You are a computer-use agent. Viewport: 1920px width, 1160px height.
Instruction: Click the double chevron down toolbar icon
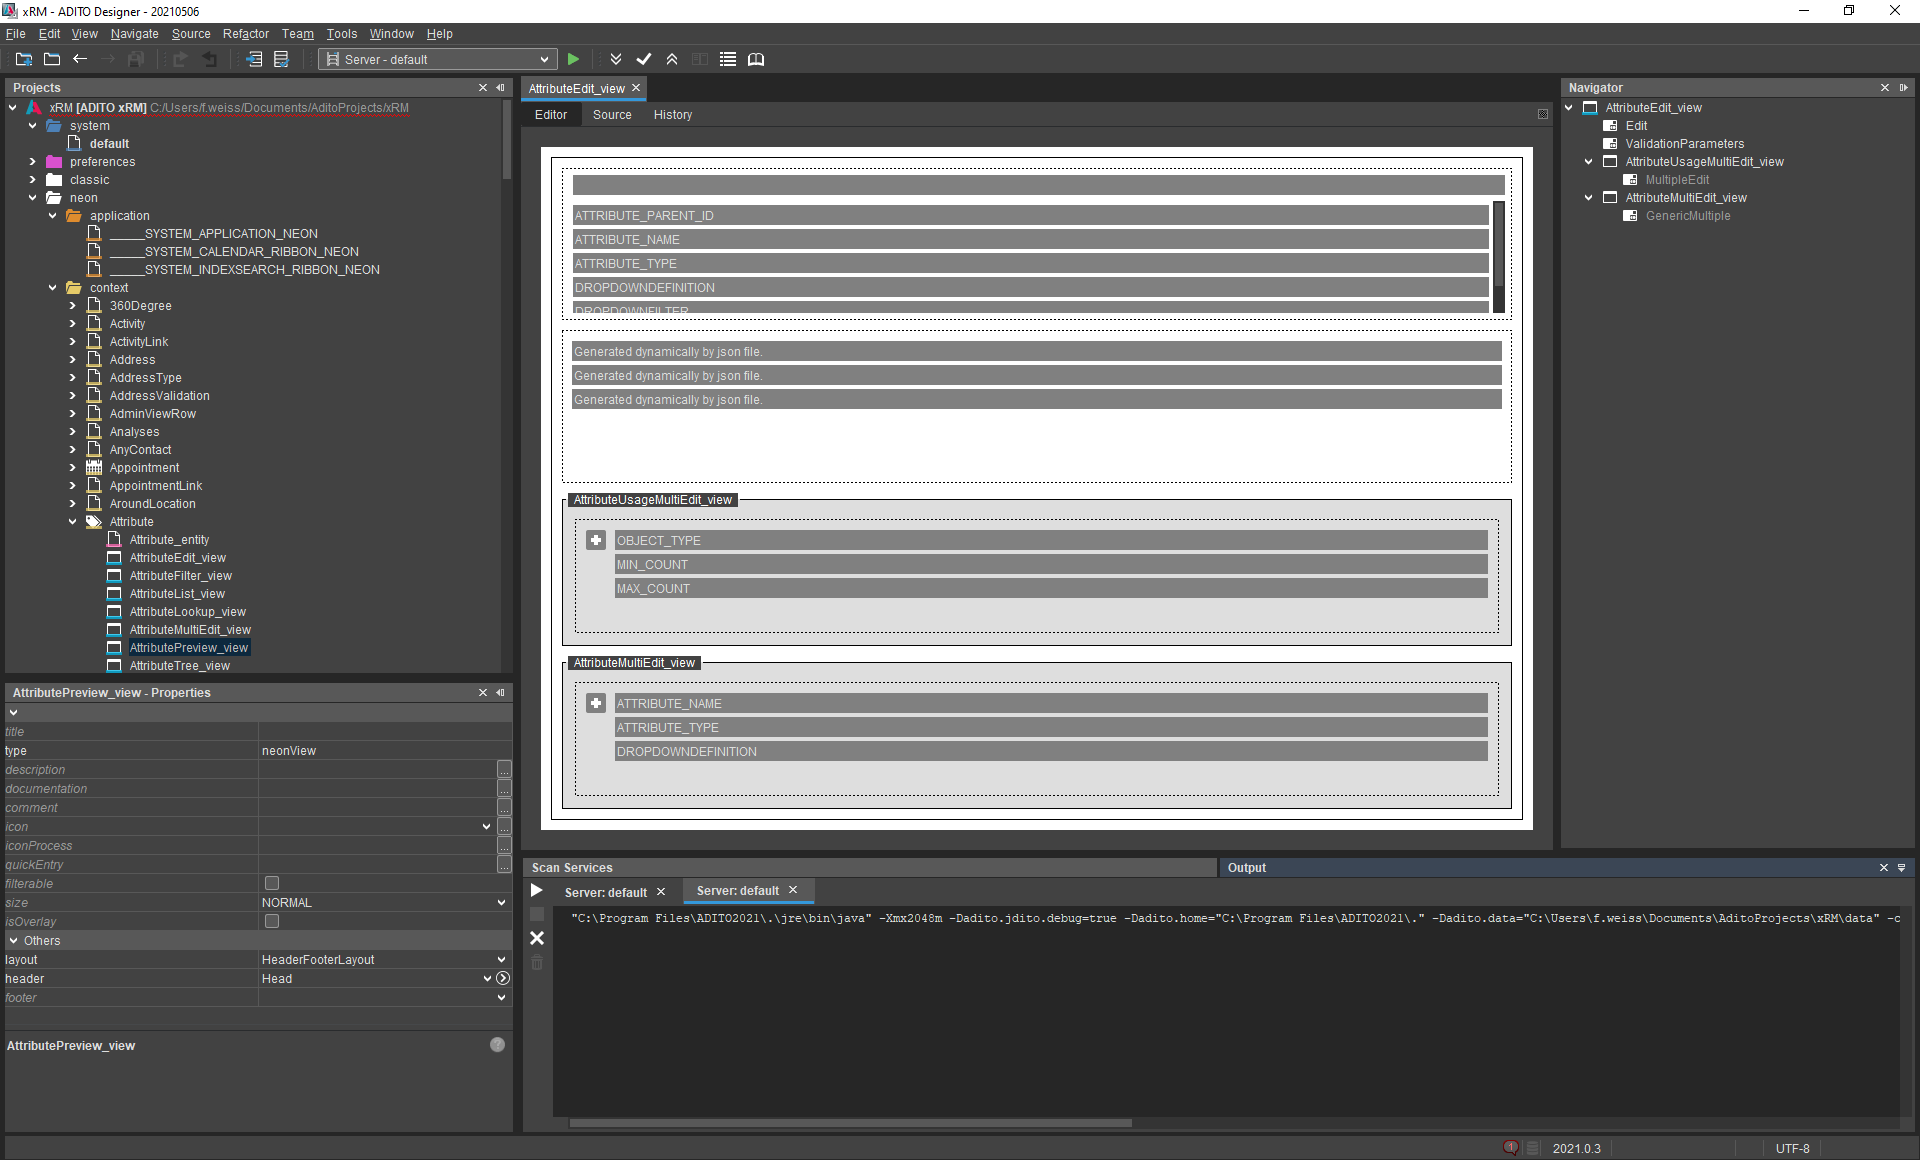click(x=616, y=60)
